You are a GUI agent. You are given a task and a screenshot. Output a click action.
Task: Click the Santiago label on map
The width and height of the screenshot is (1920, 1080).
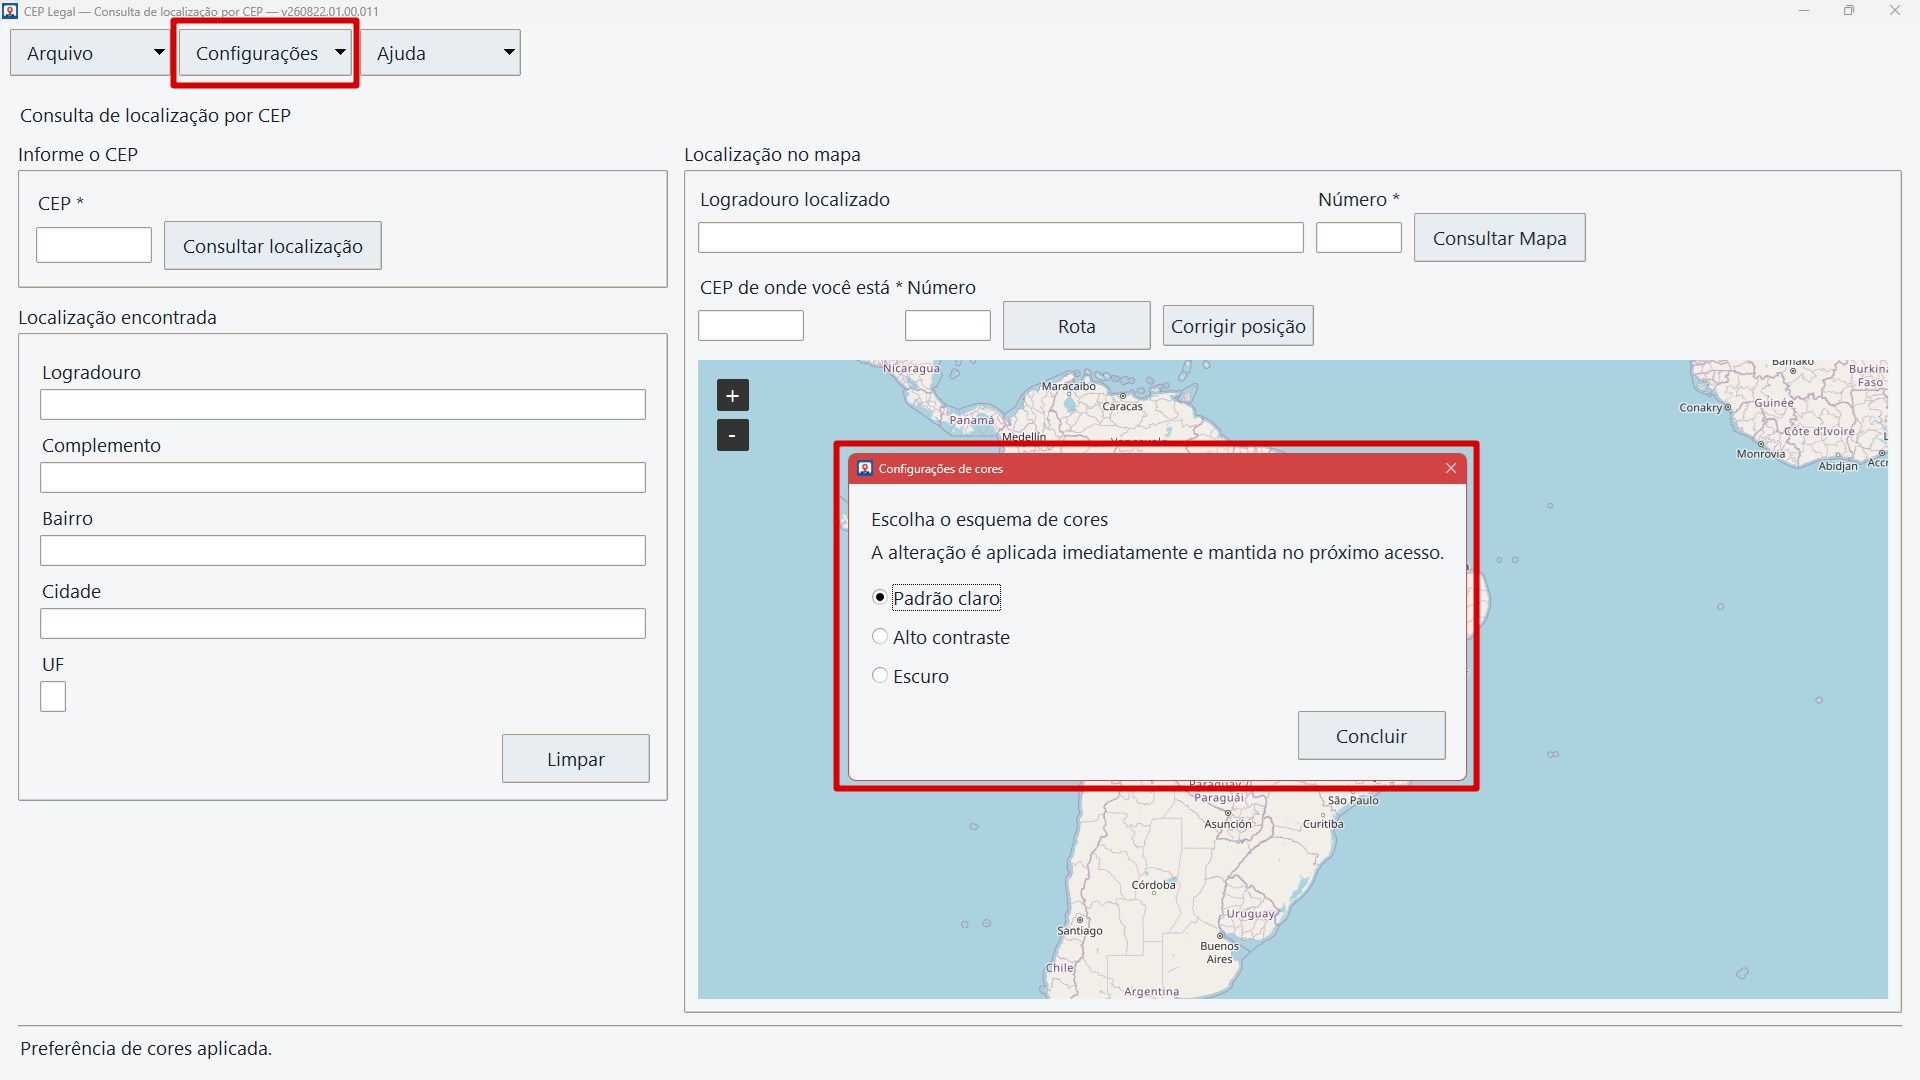pyautogui.click(x=1080, y=931)
